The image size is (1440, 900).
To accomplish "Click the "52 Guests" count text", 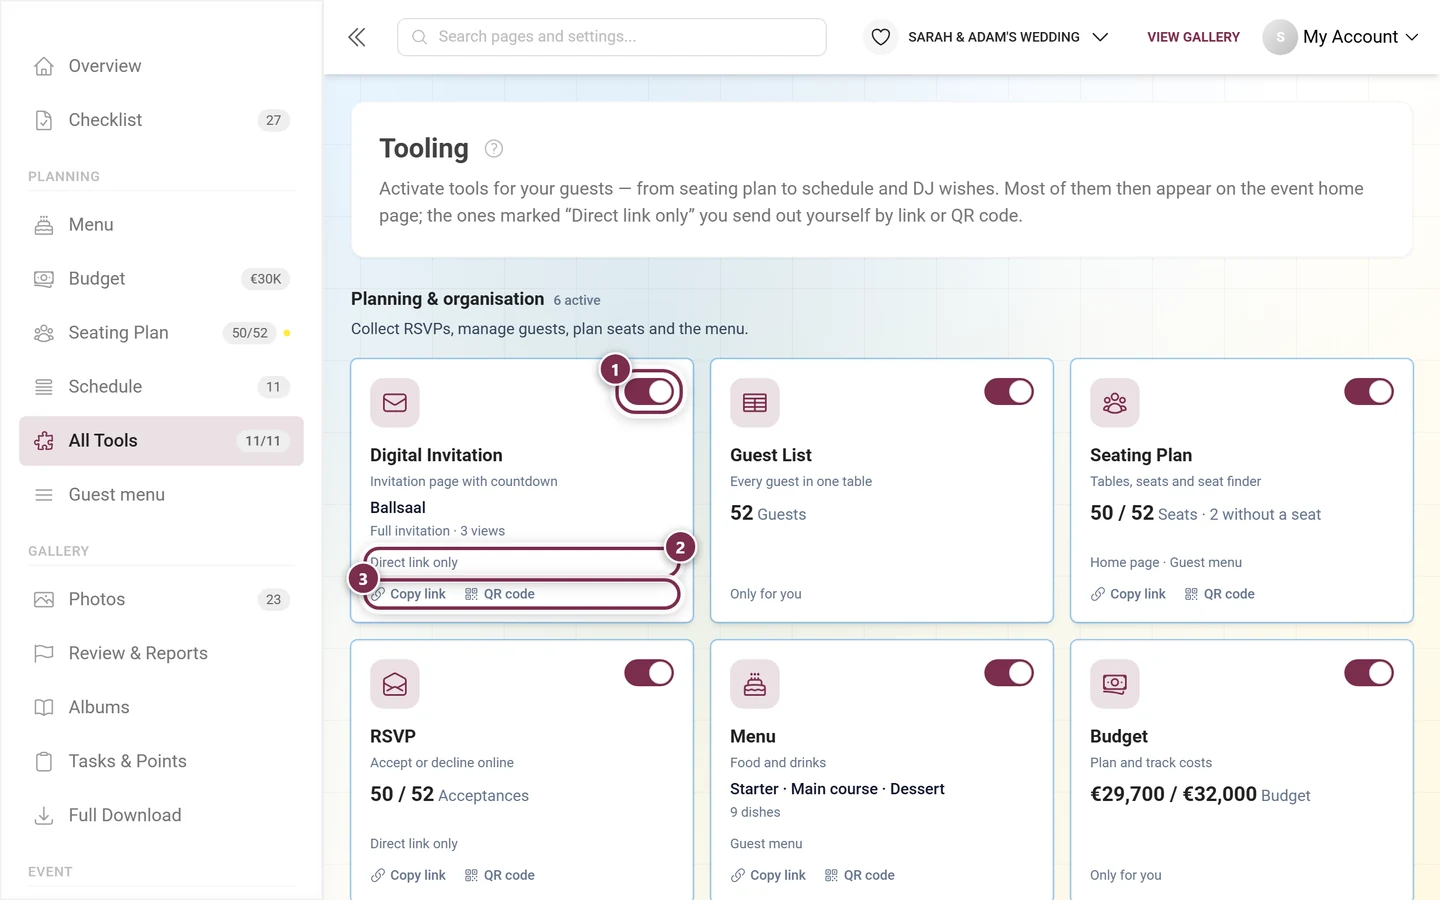I will (768, 514).
